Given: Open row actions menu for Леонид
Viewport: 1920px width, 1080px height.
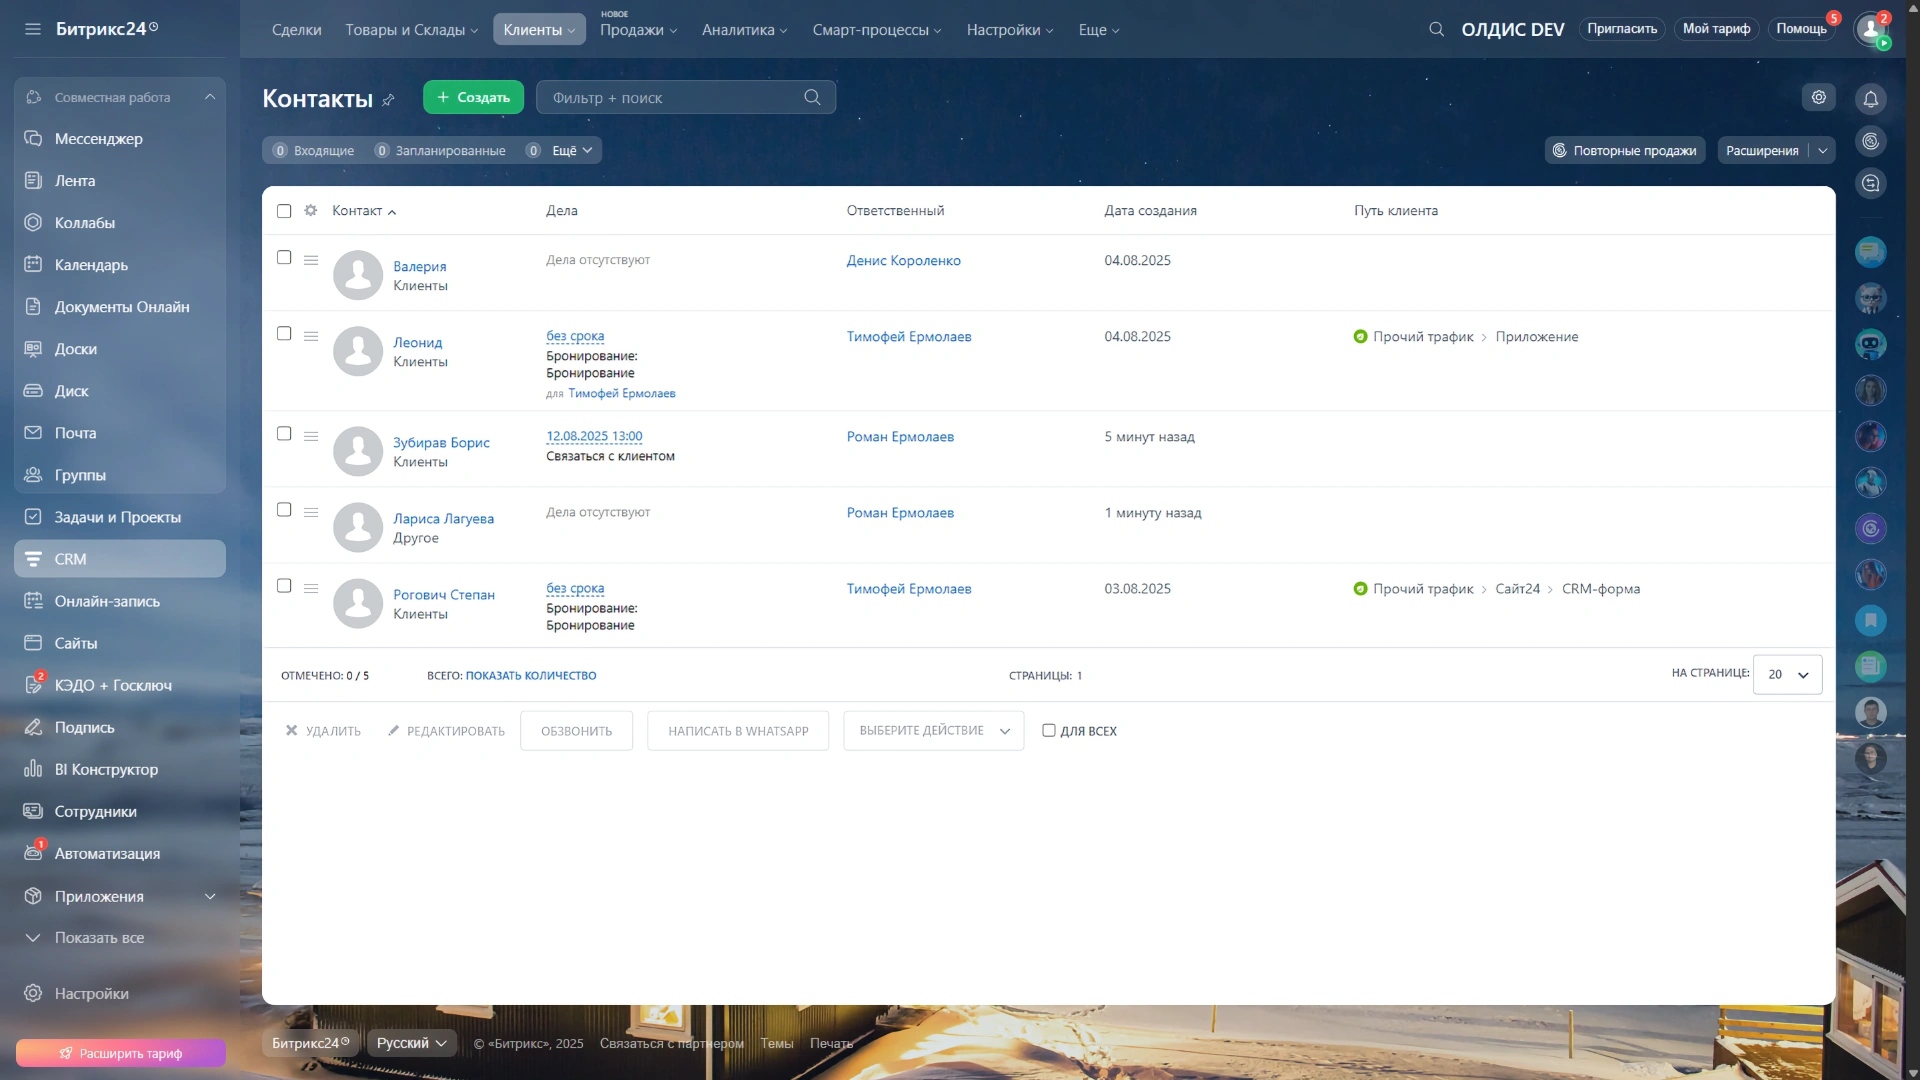Looking at the screenshot, I should pyautogui.click(x=311, y=336).
